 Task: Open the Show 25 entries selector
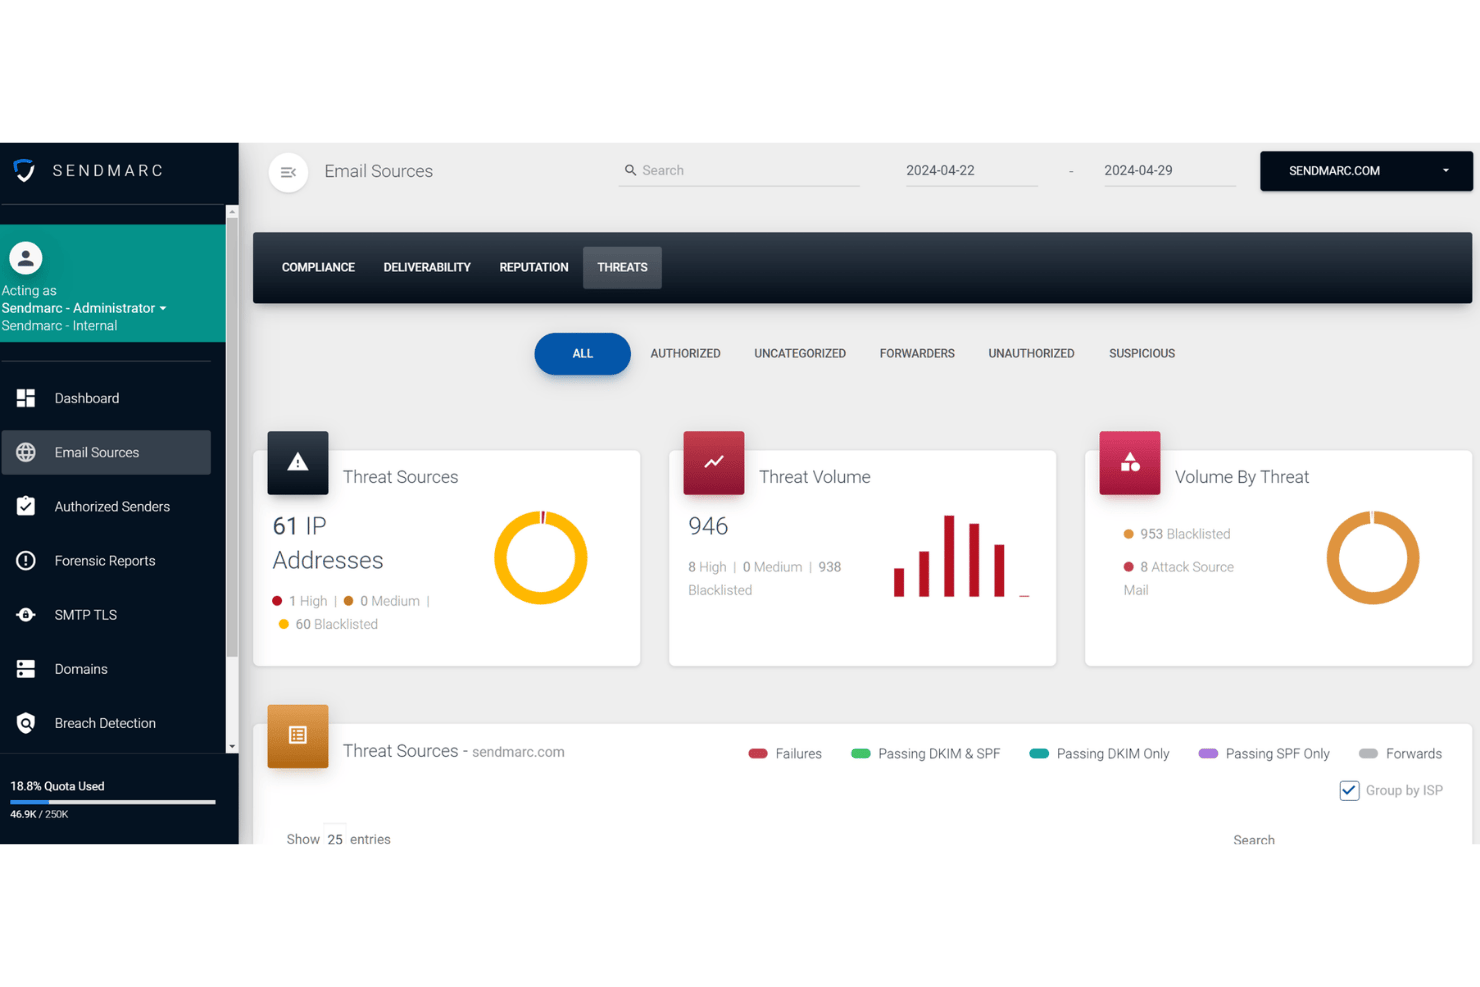(x=335, y=839)
